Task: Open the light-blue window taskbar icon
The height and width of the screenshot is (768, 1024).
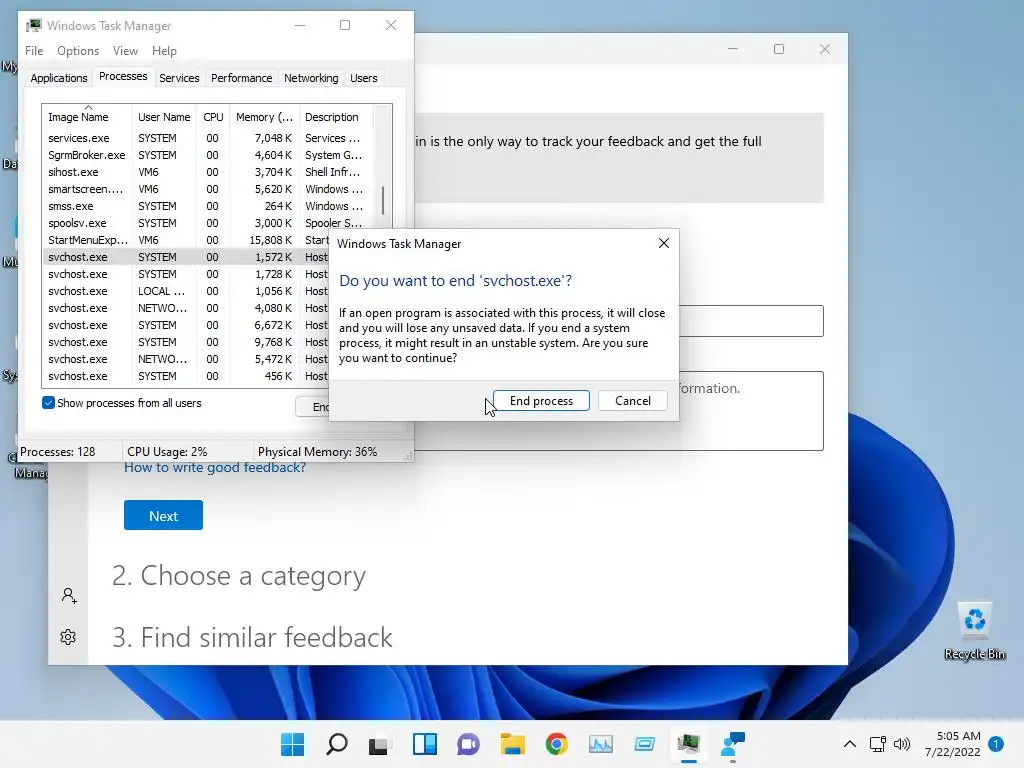Action: point(645,744)
